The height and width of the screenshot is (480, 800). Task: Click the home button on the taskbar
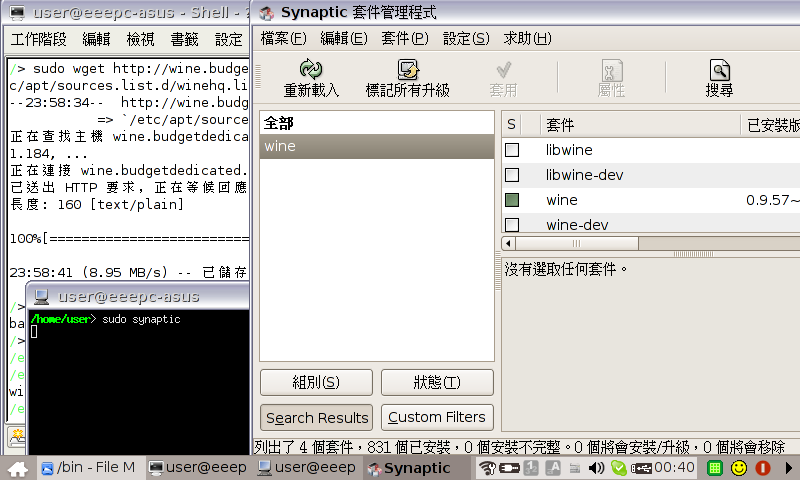[18, 468]
